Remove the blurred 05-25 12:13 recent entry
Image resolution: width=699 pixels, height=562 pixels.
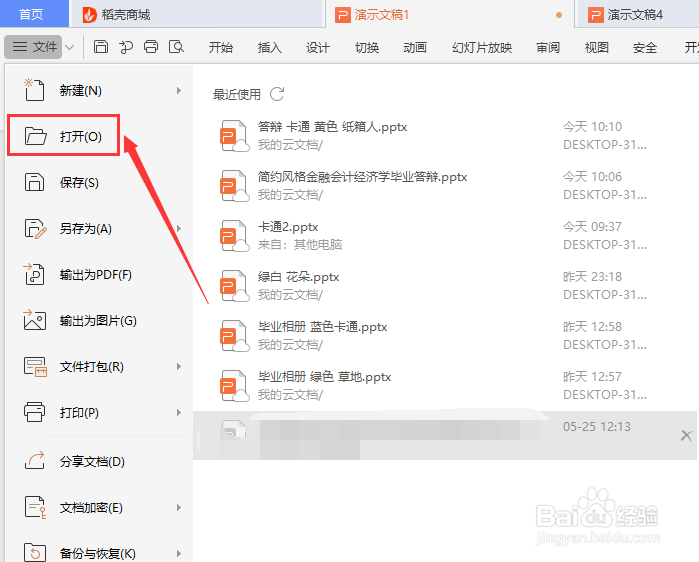click(x=686, y=435)
